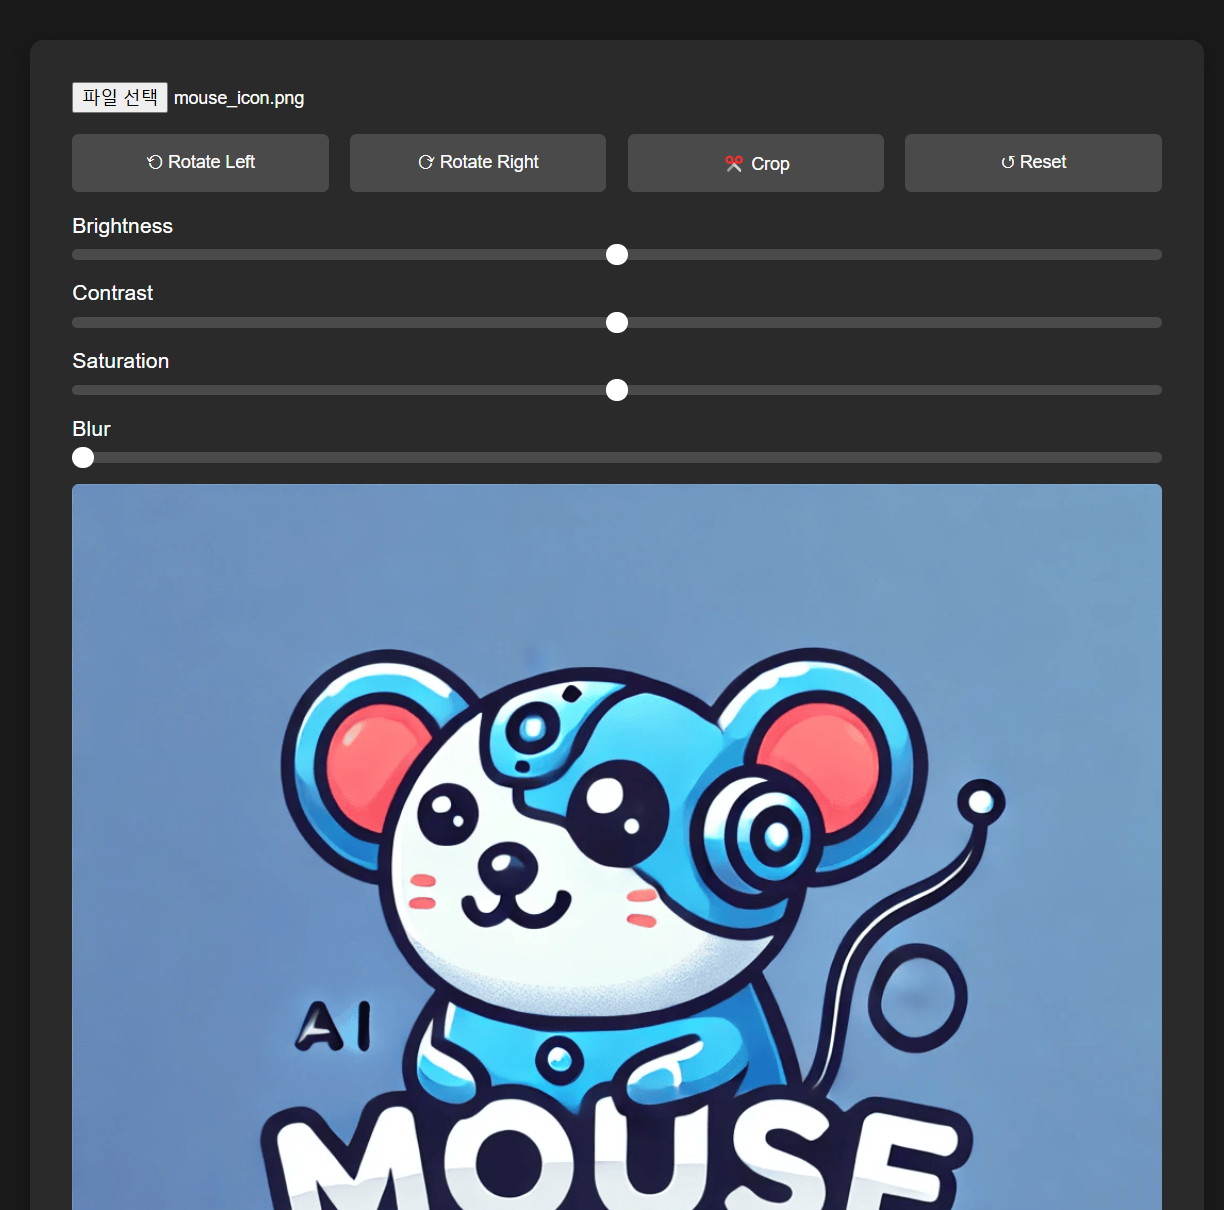The height and width of the screenshot is (1210, 1224).
Task: Click the Brightness slider handle
Action: pyautogui.click(x=617, y=255)
